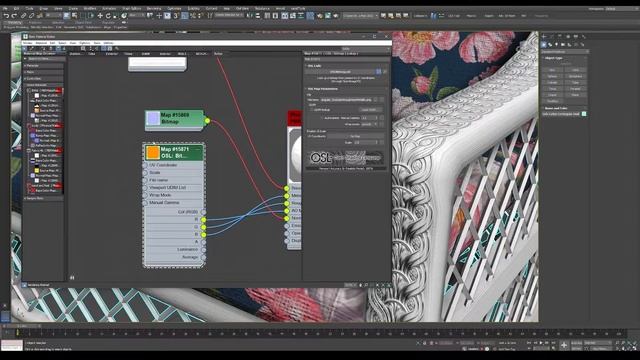Open the Modifiers menu
Image resolution: width=640 pixels, height=360 pixels.
point(90,8)
